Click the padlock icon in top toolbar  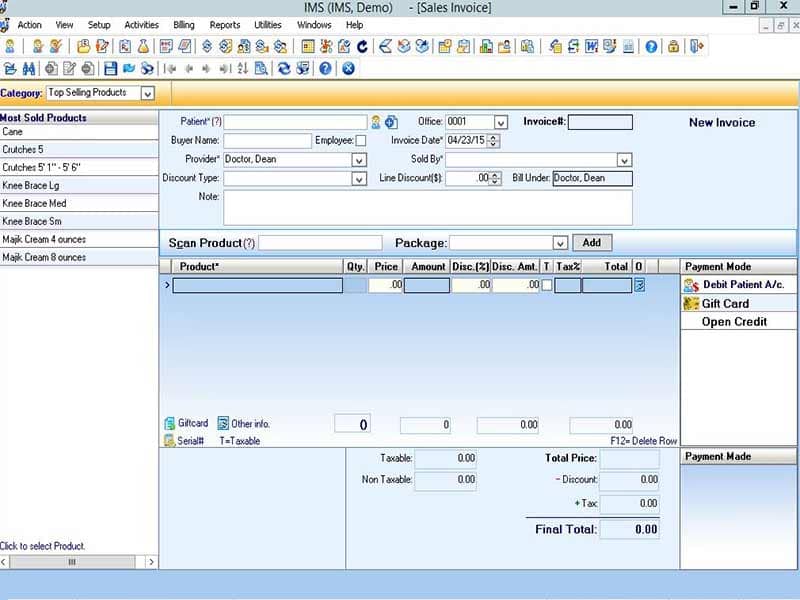point(673,46)
